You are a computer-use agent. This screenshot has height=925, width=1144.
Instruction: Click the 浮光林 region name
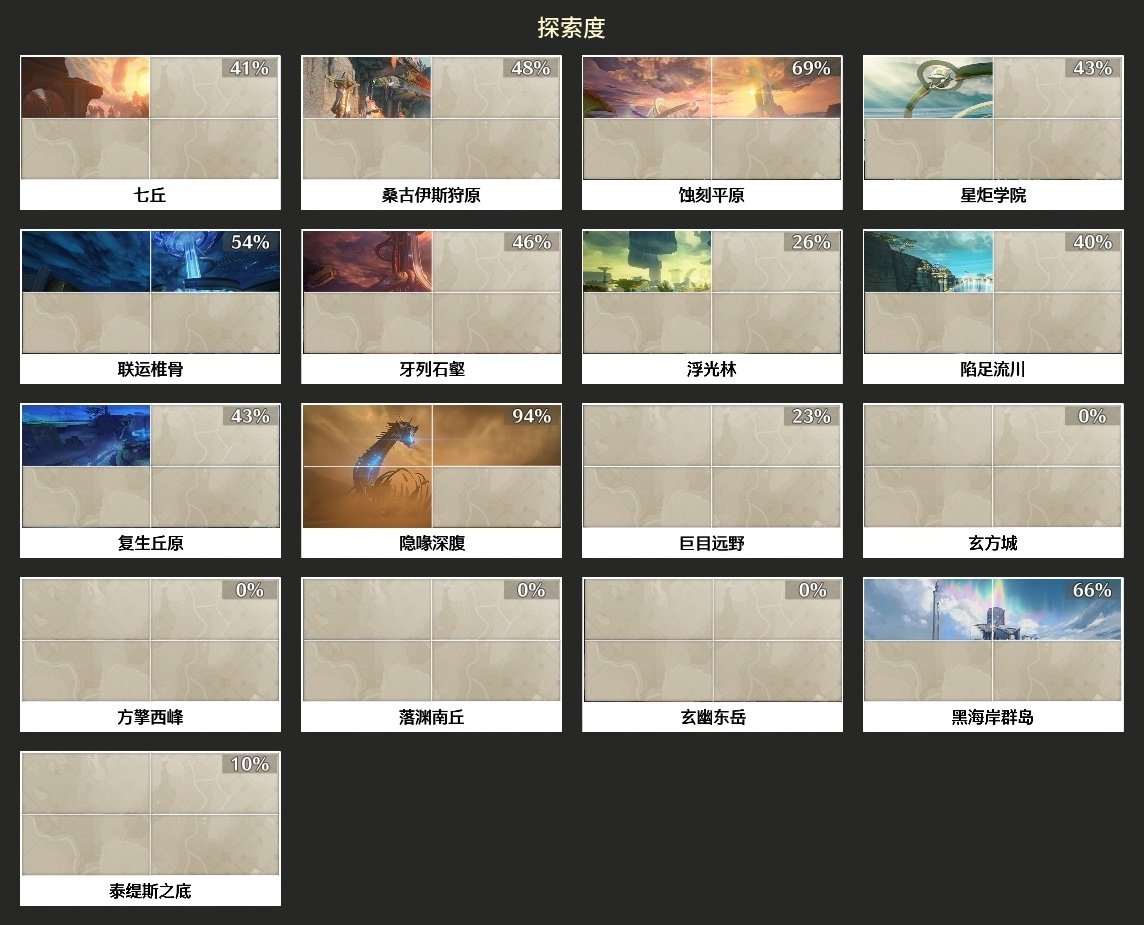coord(712,369)
